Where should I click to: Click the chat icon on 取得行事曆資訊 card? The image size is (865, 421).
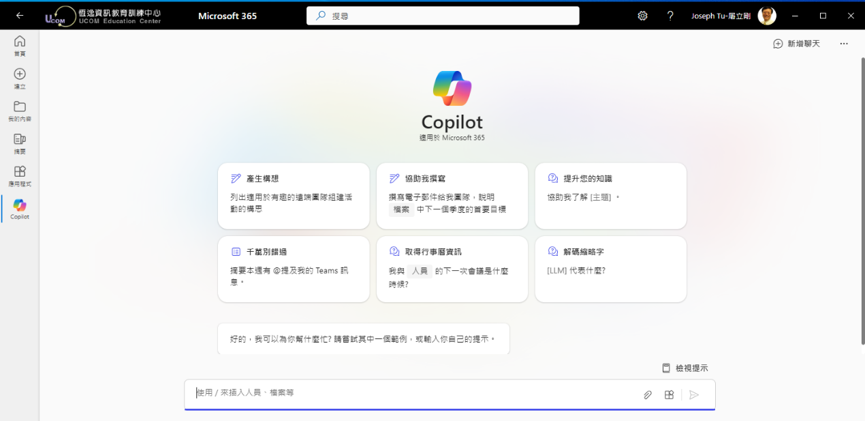[394, 252]
